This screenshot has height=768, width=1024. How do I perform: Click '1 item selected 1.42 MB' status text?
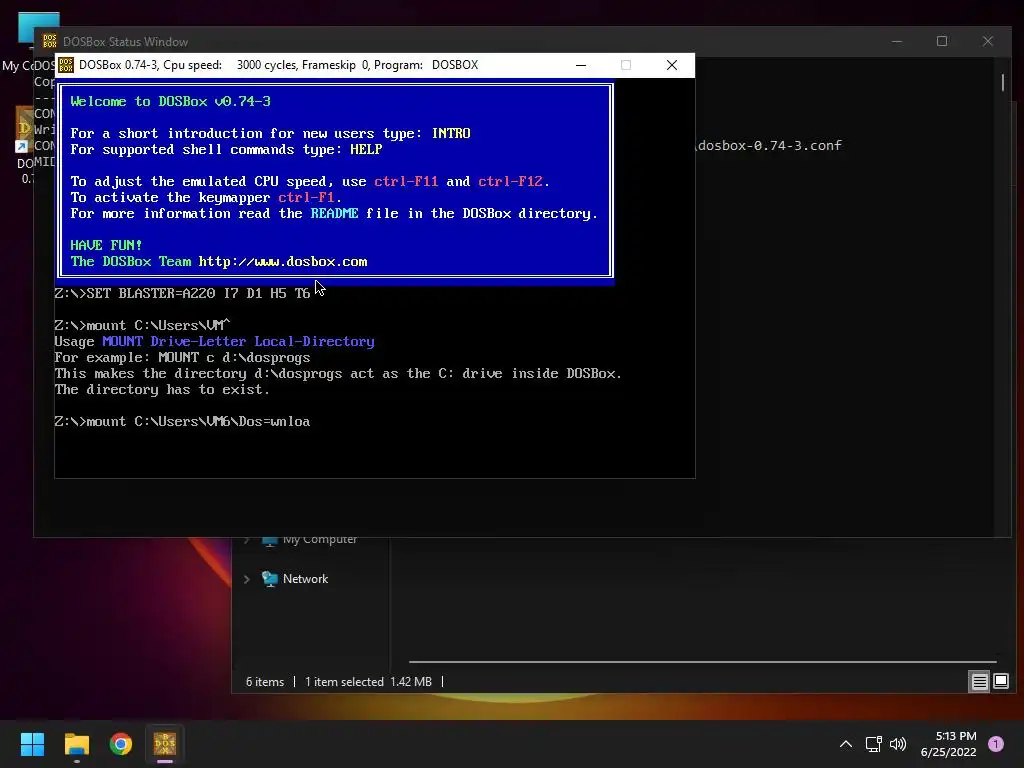click(x=368, y=682)
